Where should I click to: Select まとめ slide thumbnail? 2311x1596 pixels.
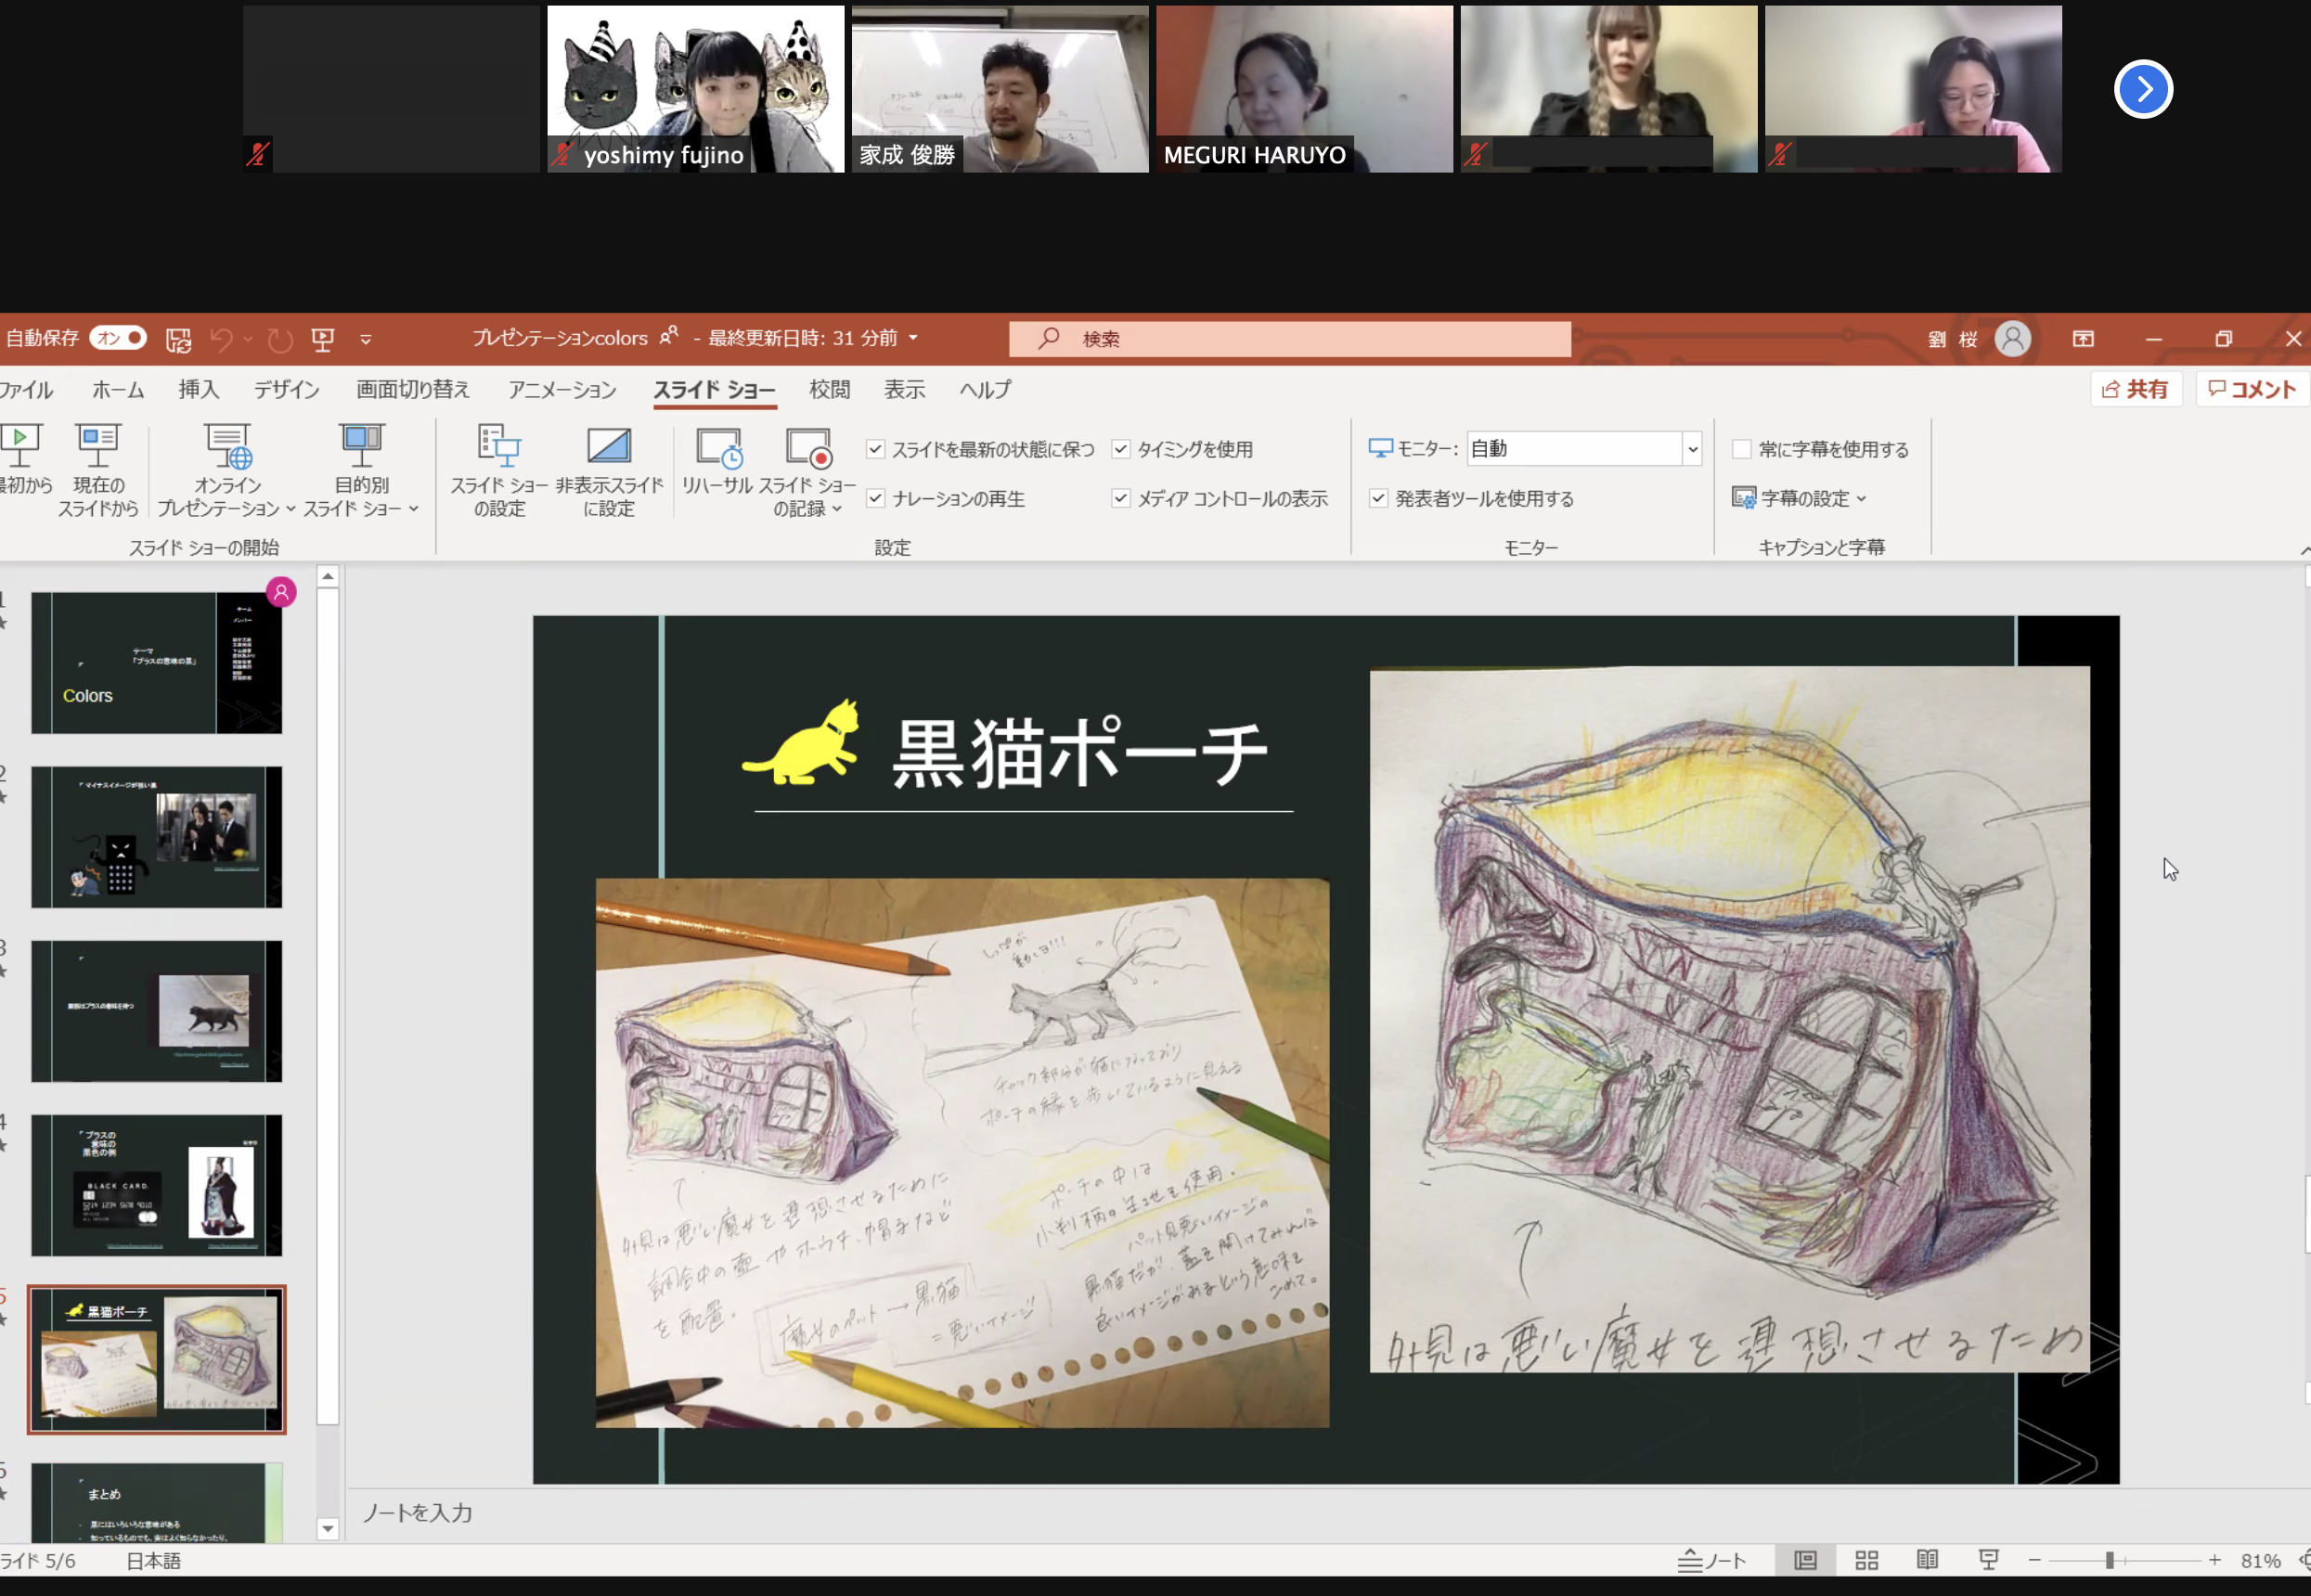point(156,1503)
